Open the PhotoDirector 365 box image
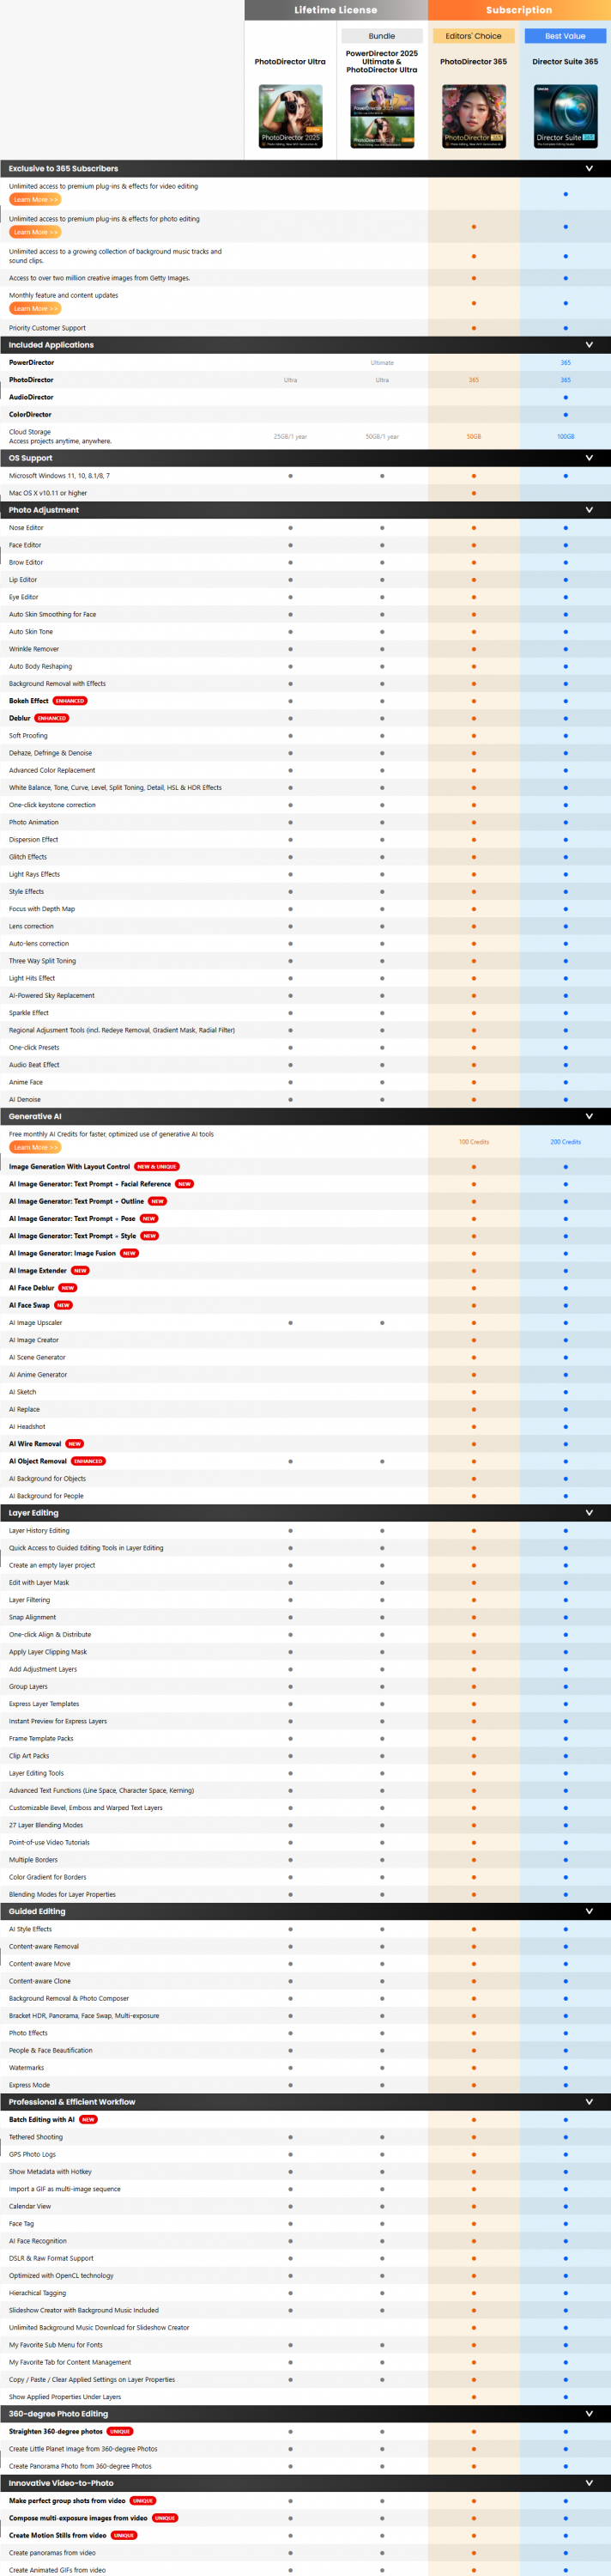Viewport: 611px width, 2576px height. coord(474,117)
